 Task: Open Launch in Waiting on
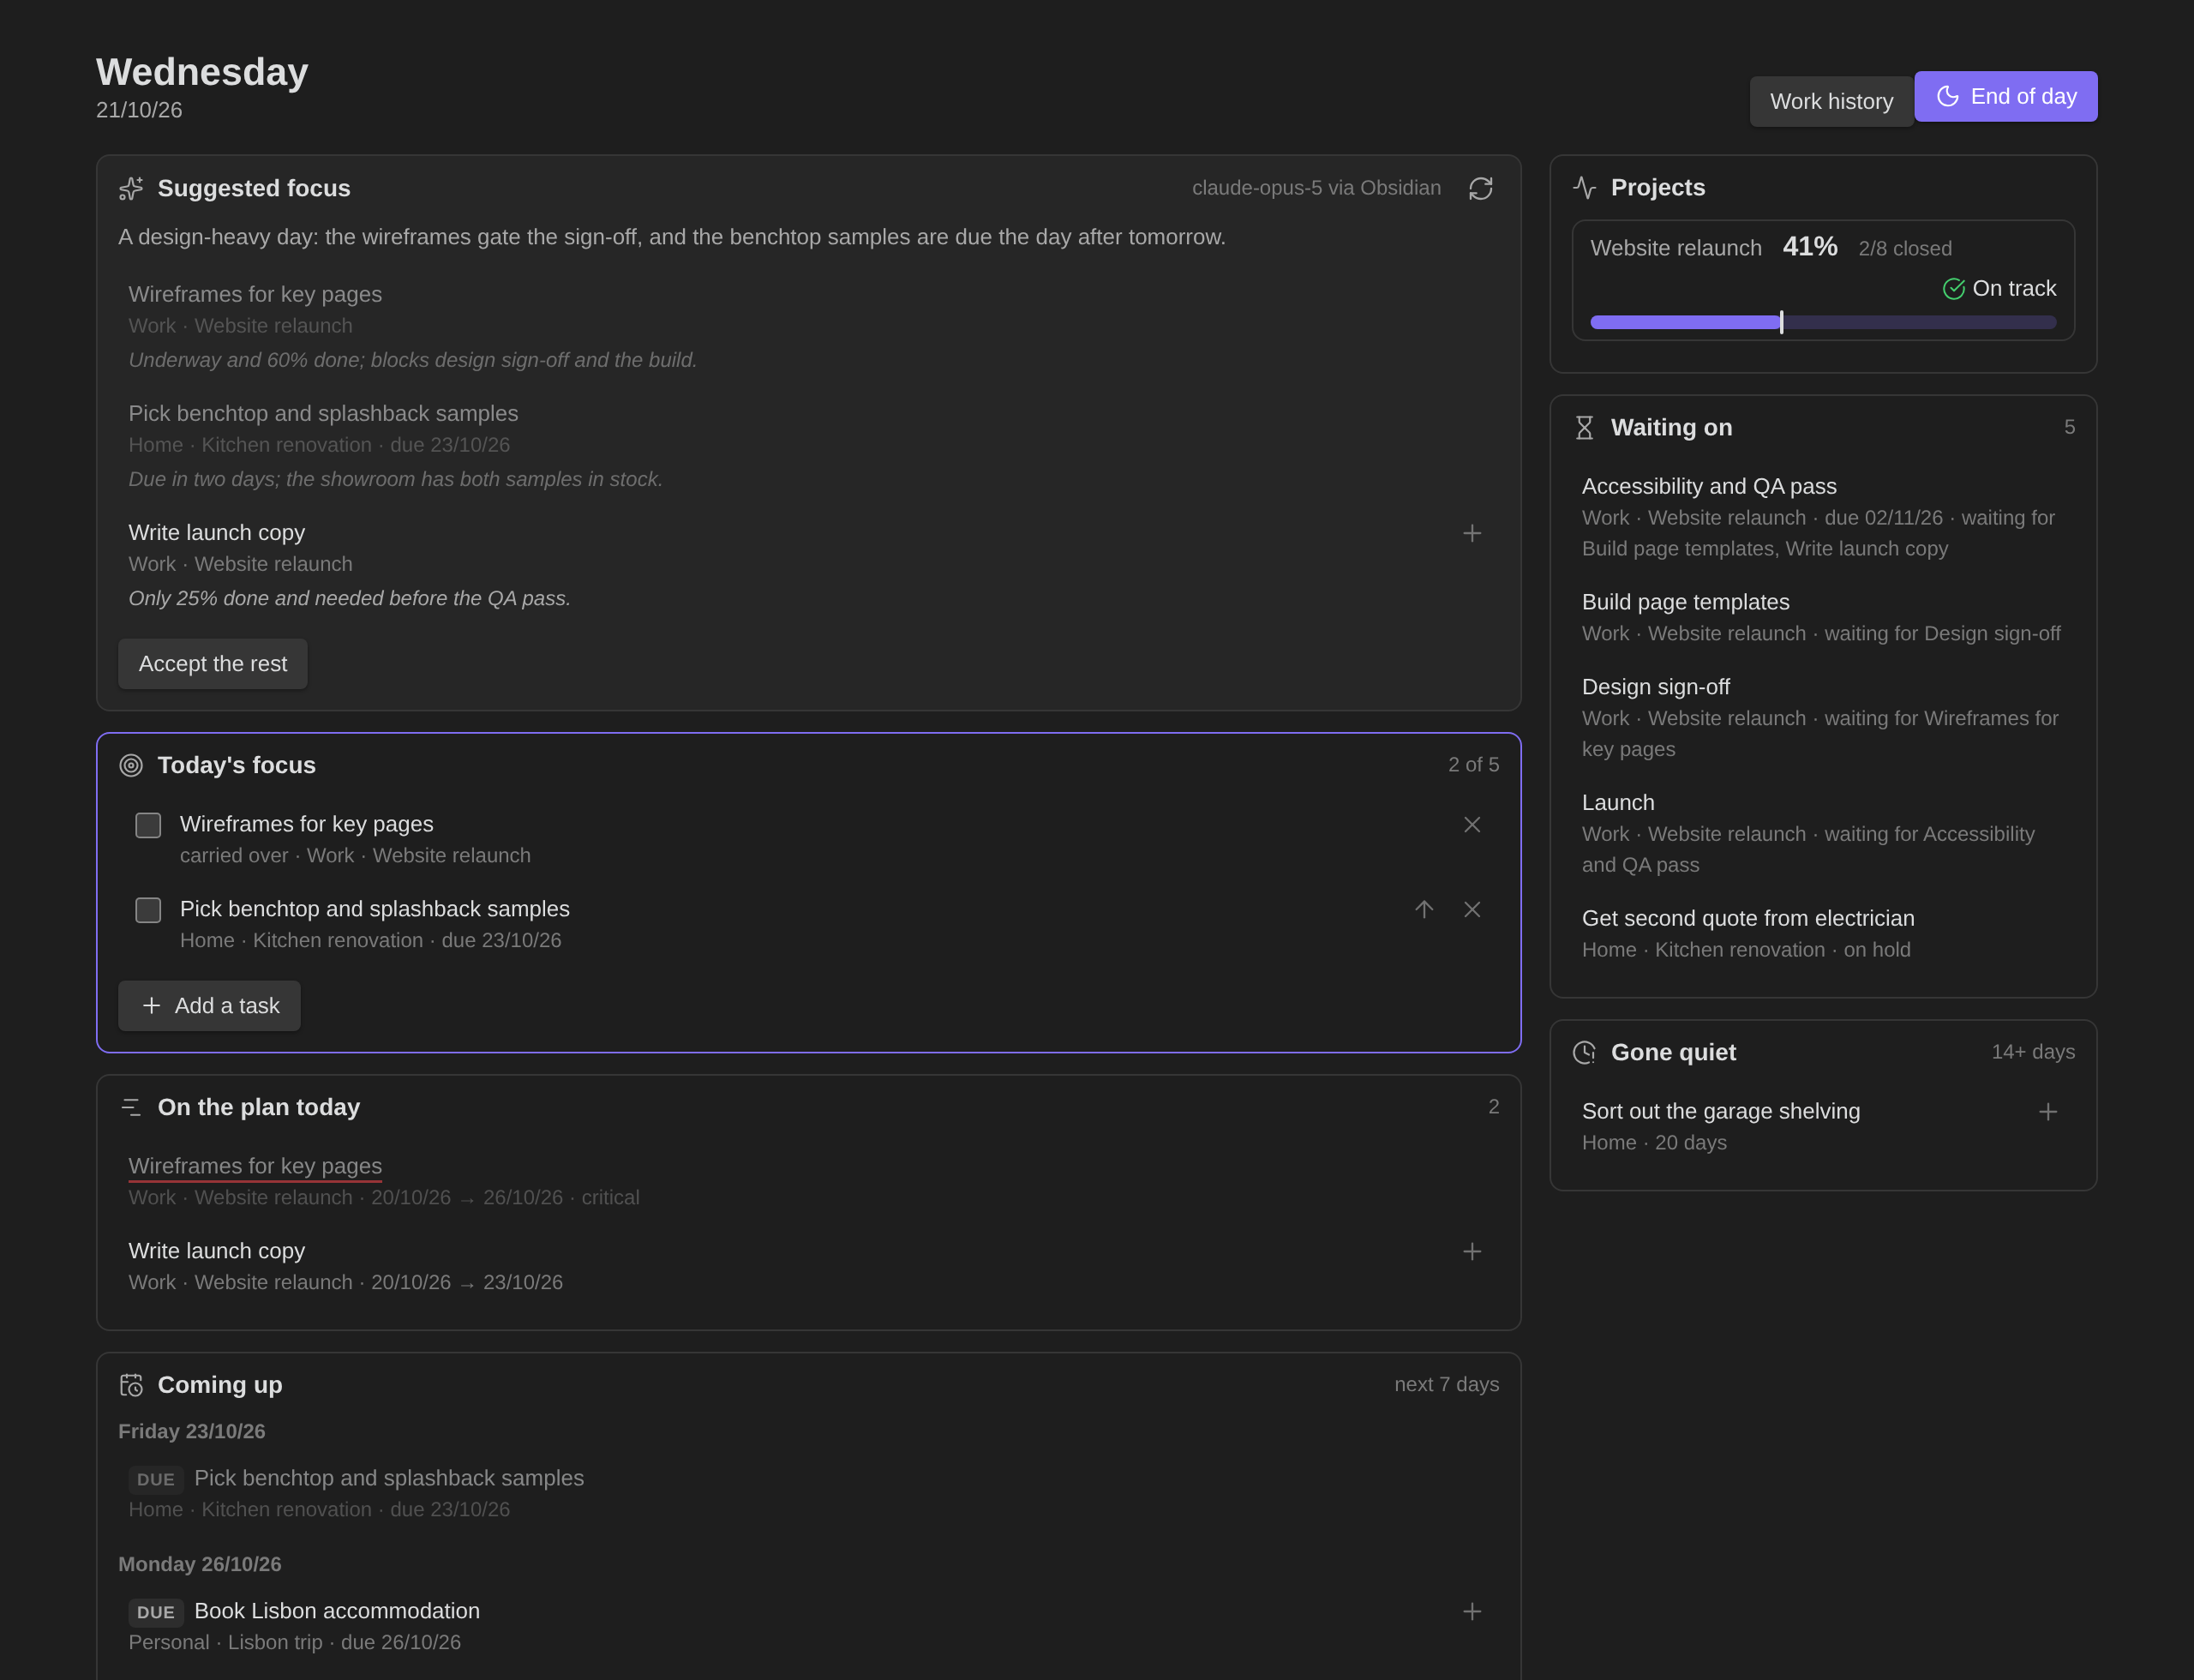tap(1618, 802)
